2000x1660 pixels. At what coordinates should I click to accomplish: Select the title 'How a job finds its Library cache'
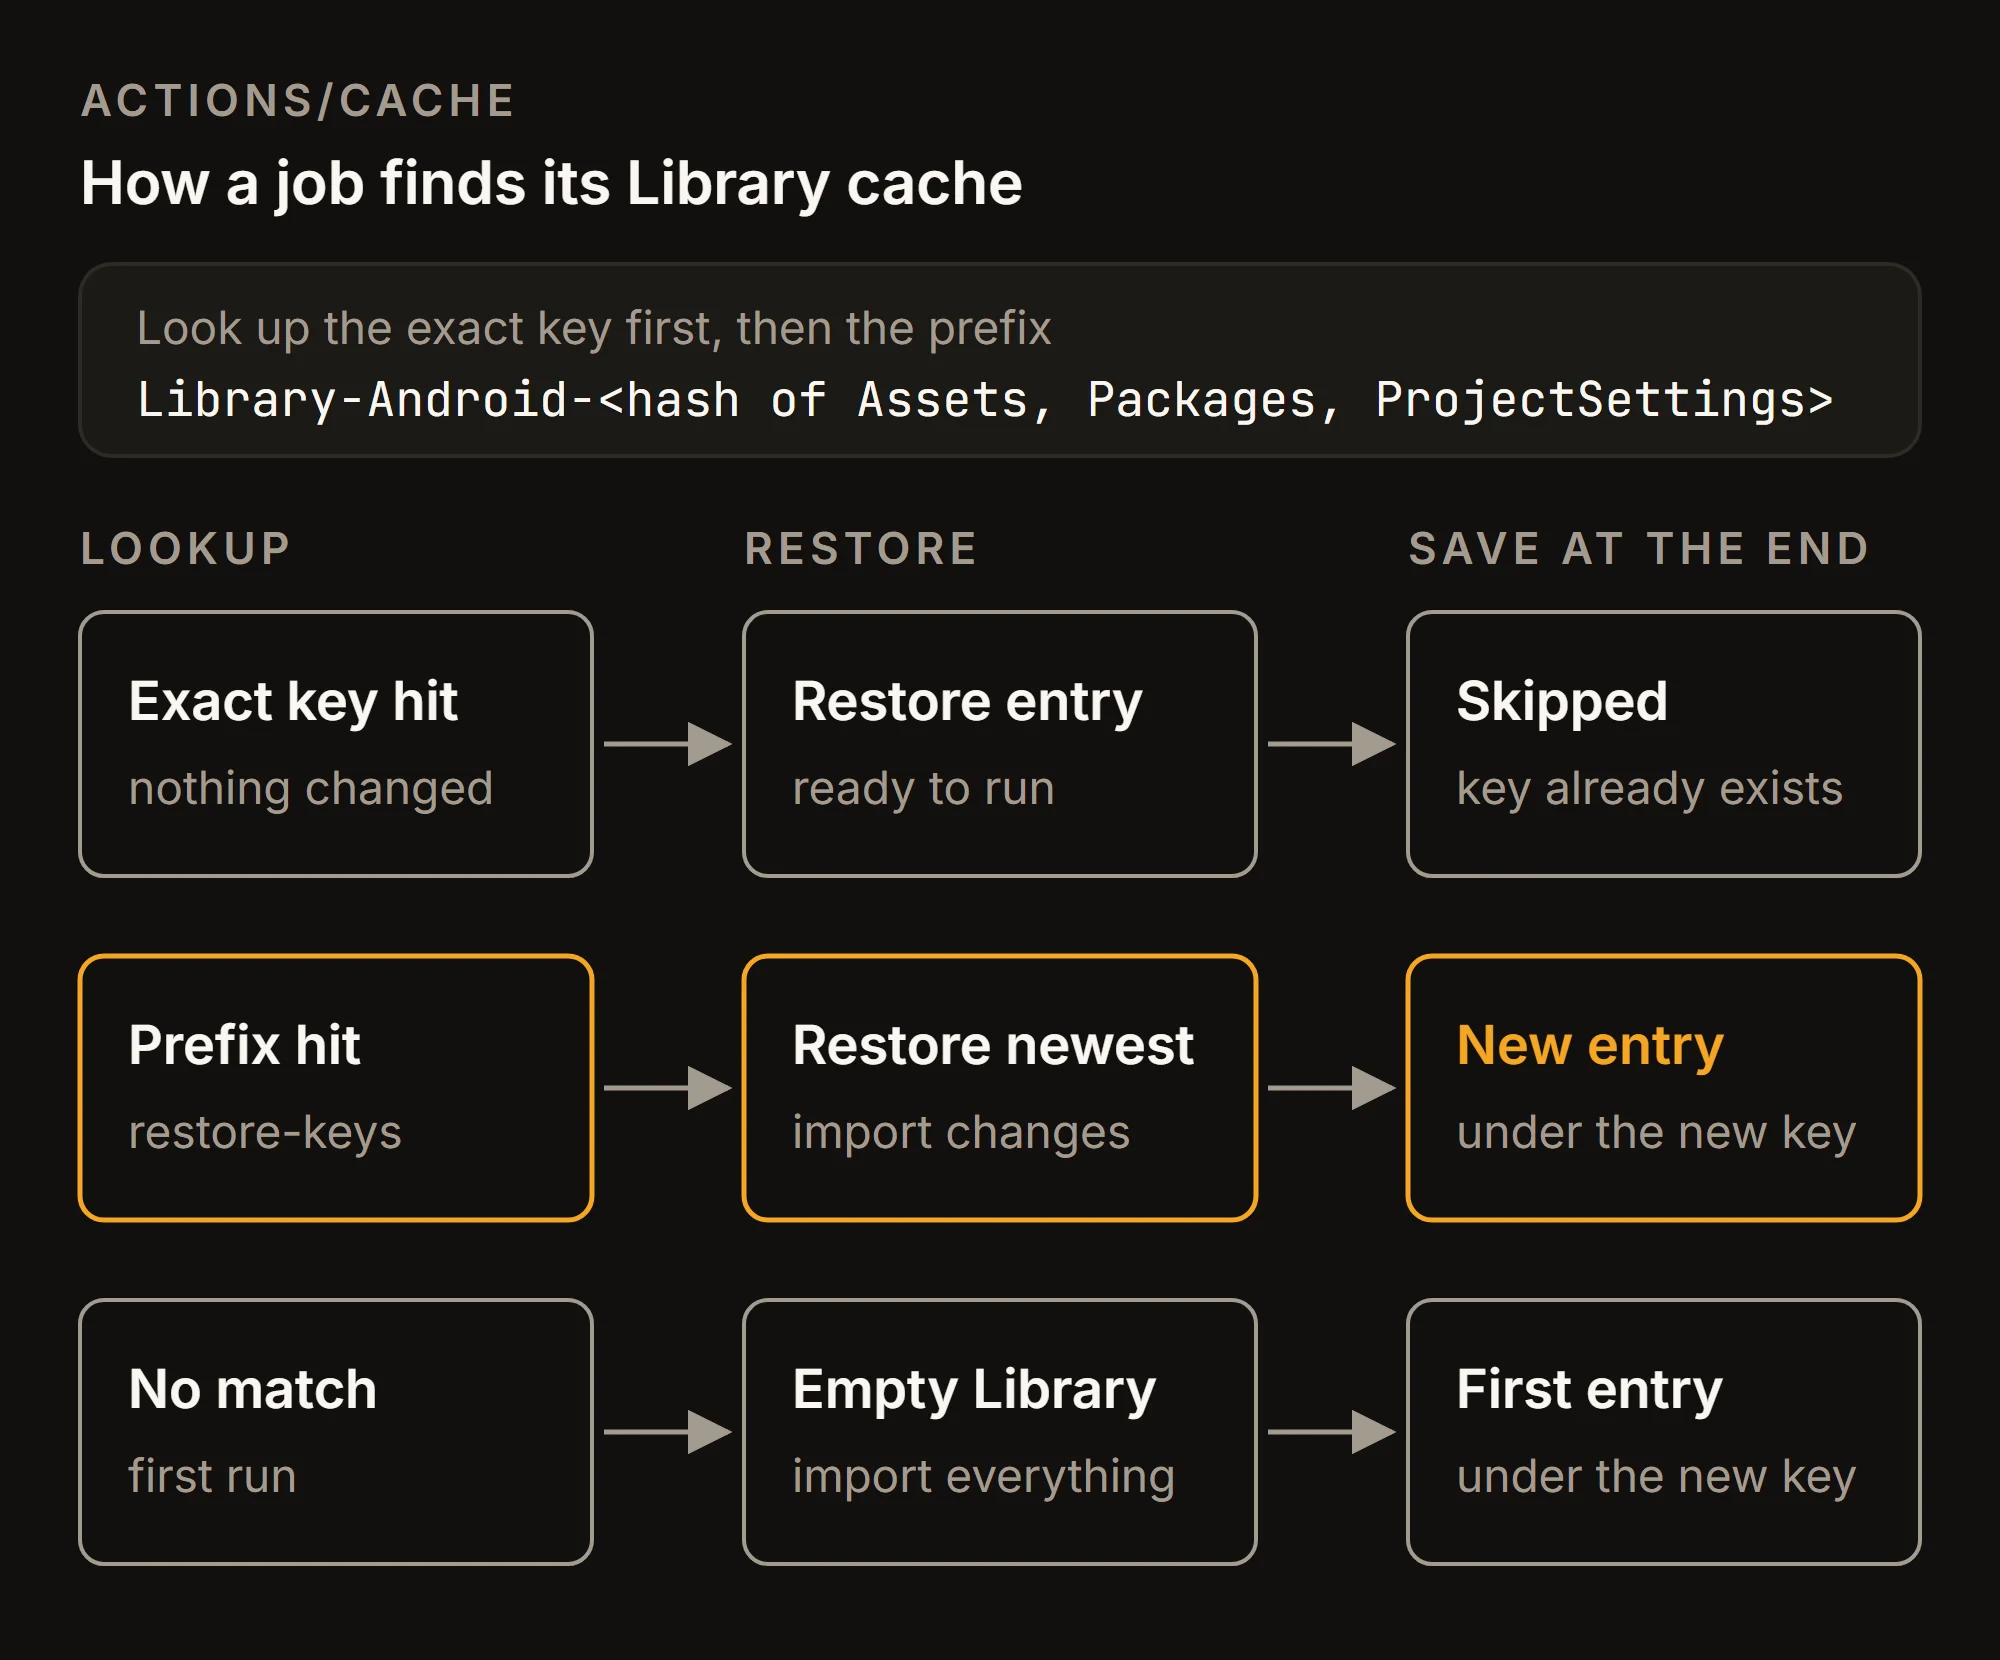[552, 184]
